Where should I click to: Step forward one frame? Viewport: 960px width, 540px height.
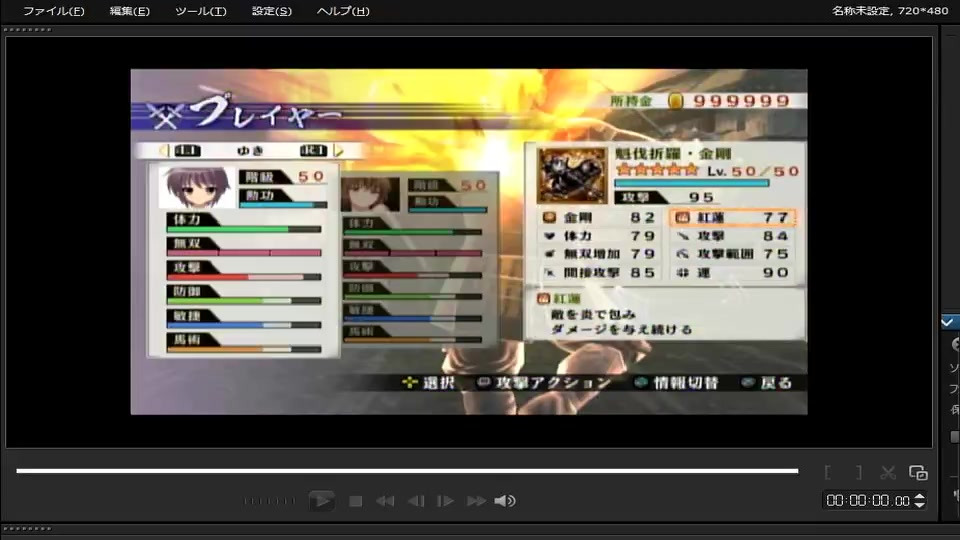coord(445,501)
